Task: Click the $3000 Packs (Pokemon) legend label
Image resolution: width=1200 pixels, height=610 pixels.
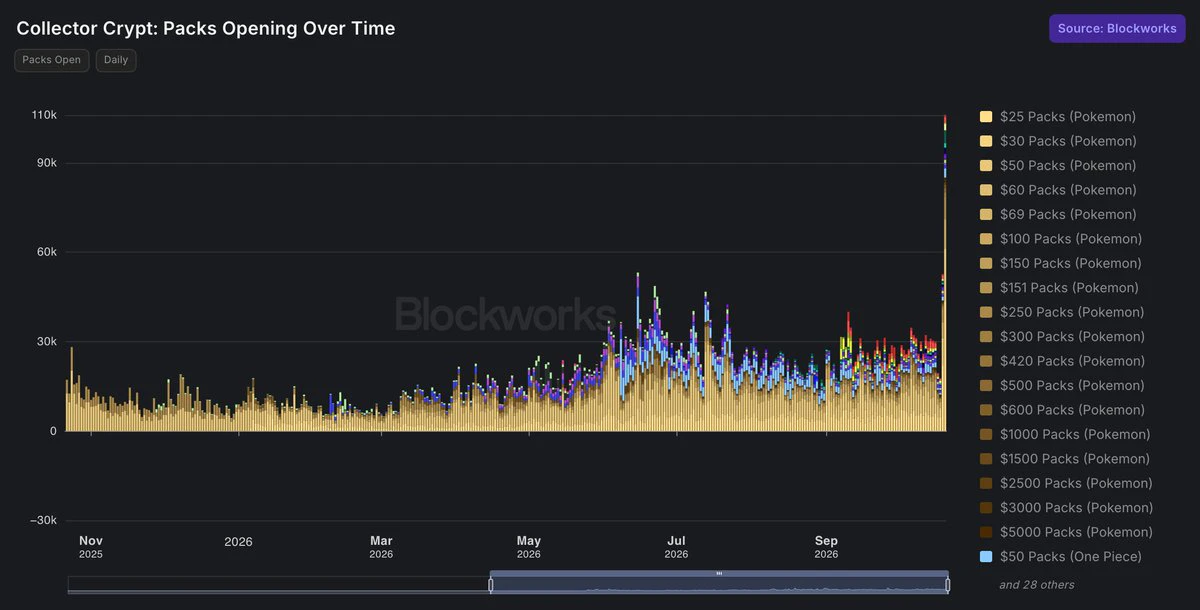Action: [1076, 508]
